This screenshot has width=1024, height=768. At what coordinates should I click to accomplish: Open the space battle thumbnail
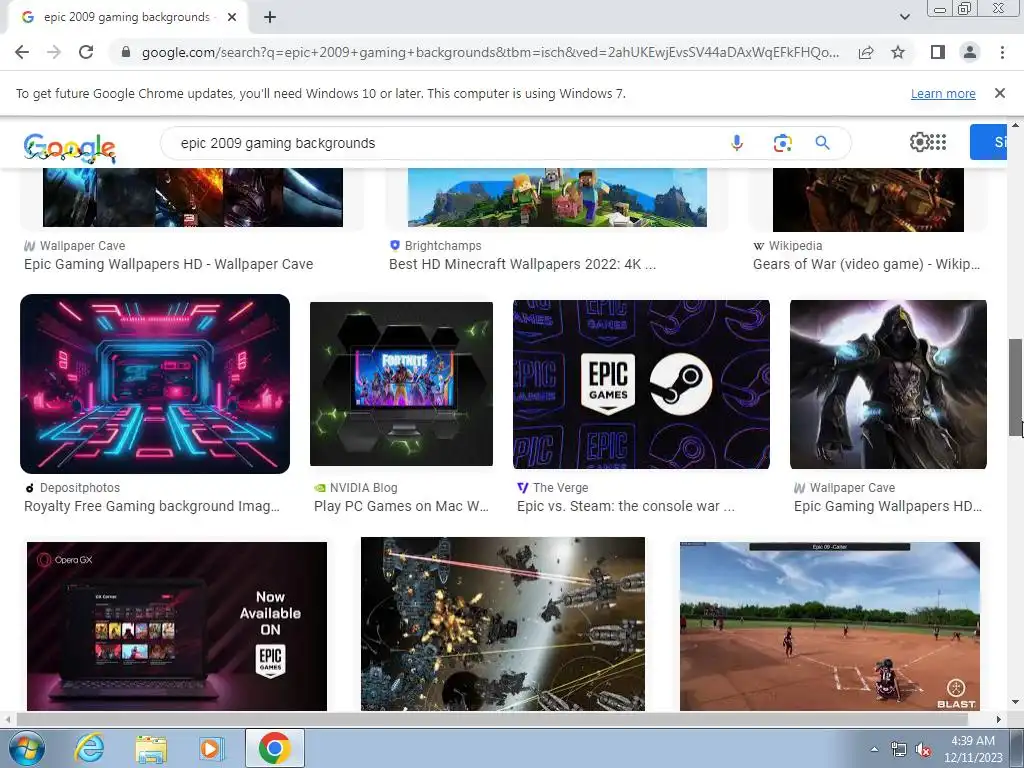tap(503, 624)
